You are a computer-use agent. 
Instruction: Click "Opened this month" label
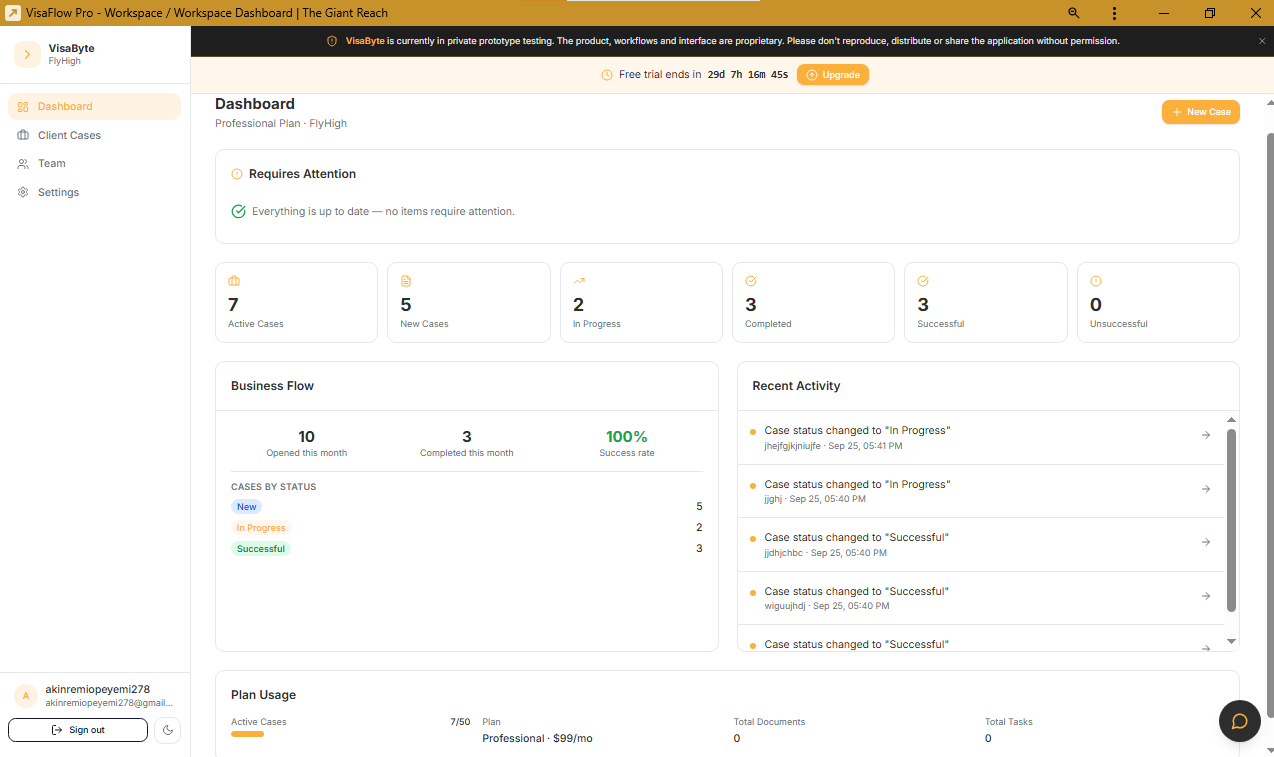point(307,453)
